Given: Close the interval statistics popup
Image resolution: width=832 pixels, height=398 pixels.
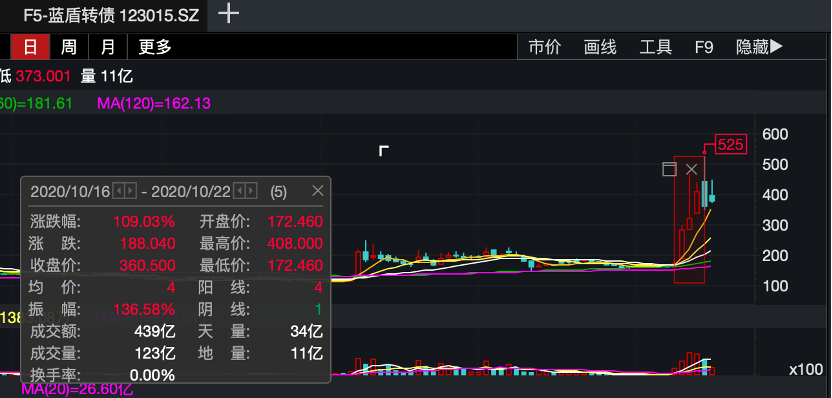Looking at the screenshot, I should pyautogui.click(x=317, y=191).
